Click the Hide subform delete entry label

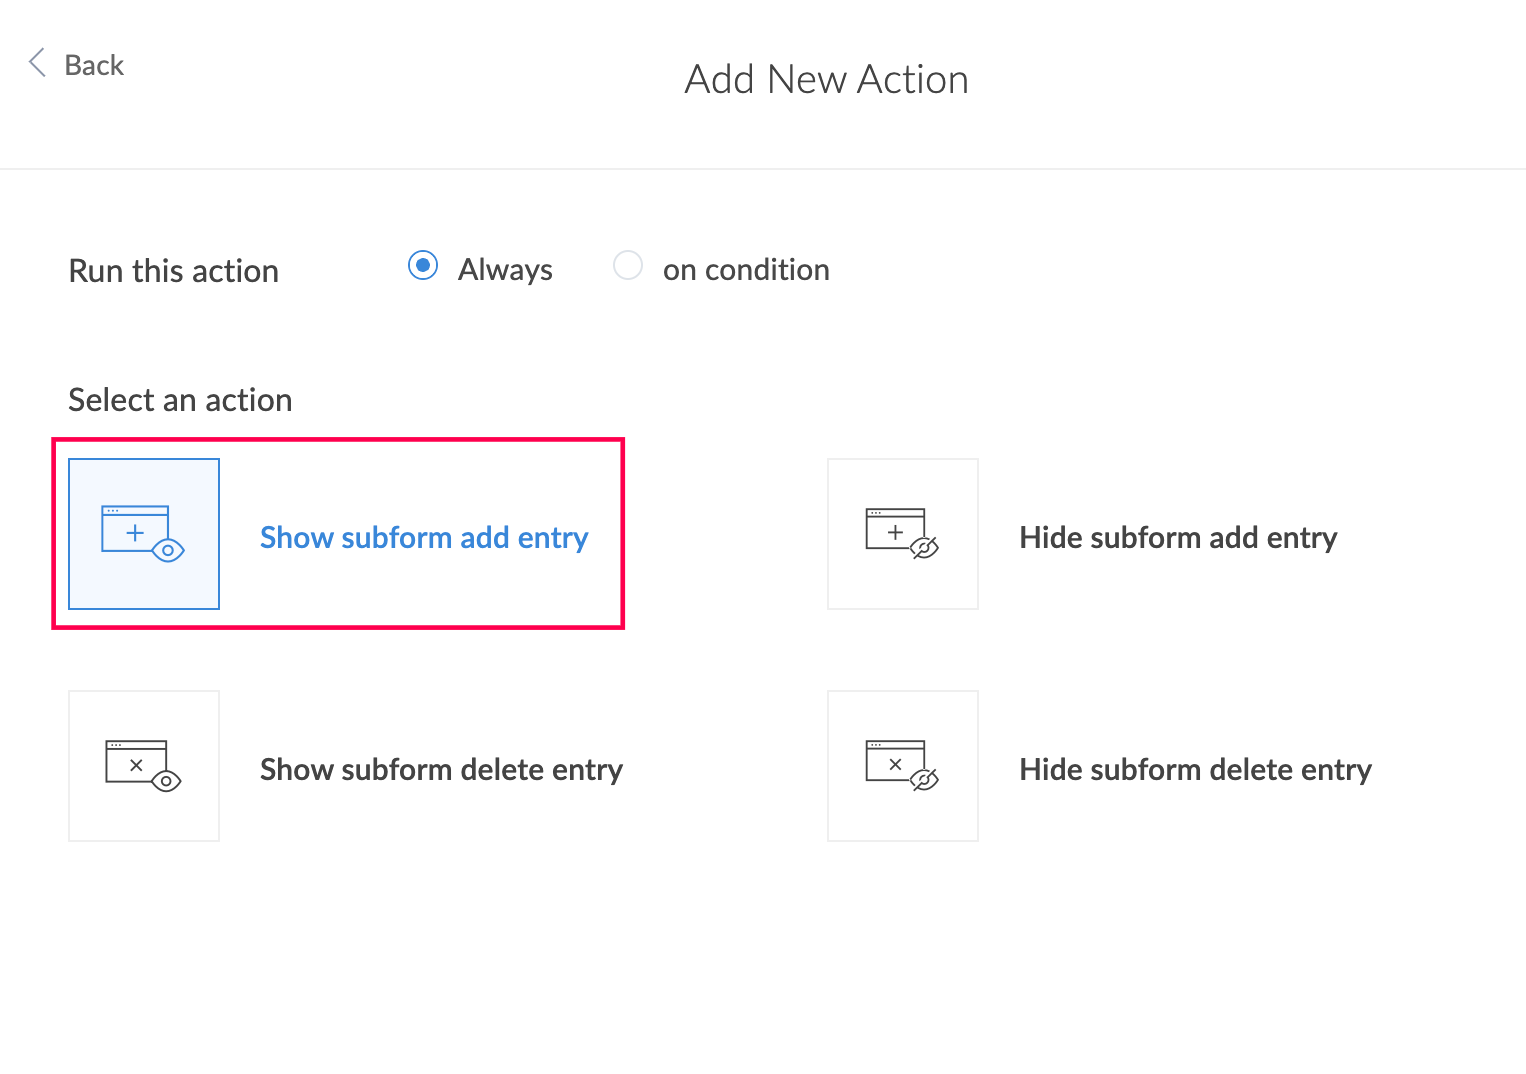pos(1195,770)
